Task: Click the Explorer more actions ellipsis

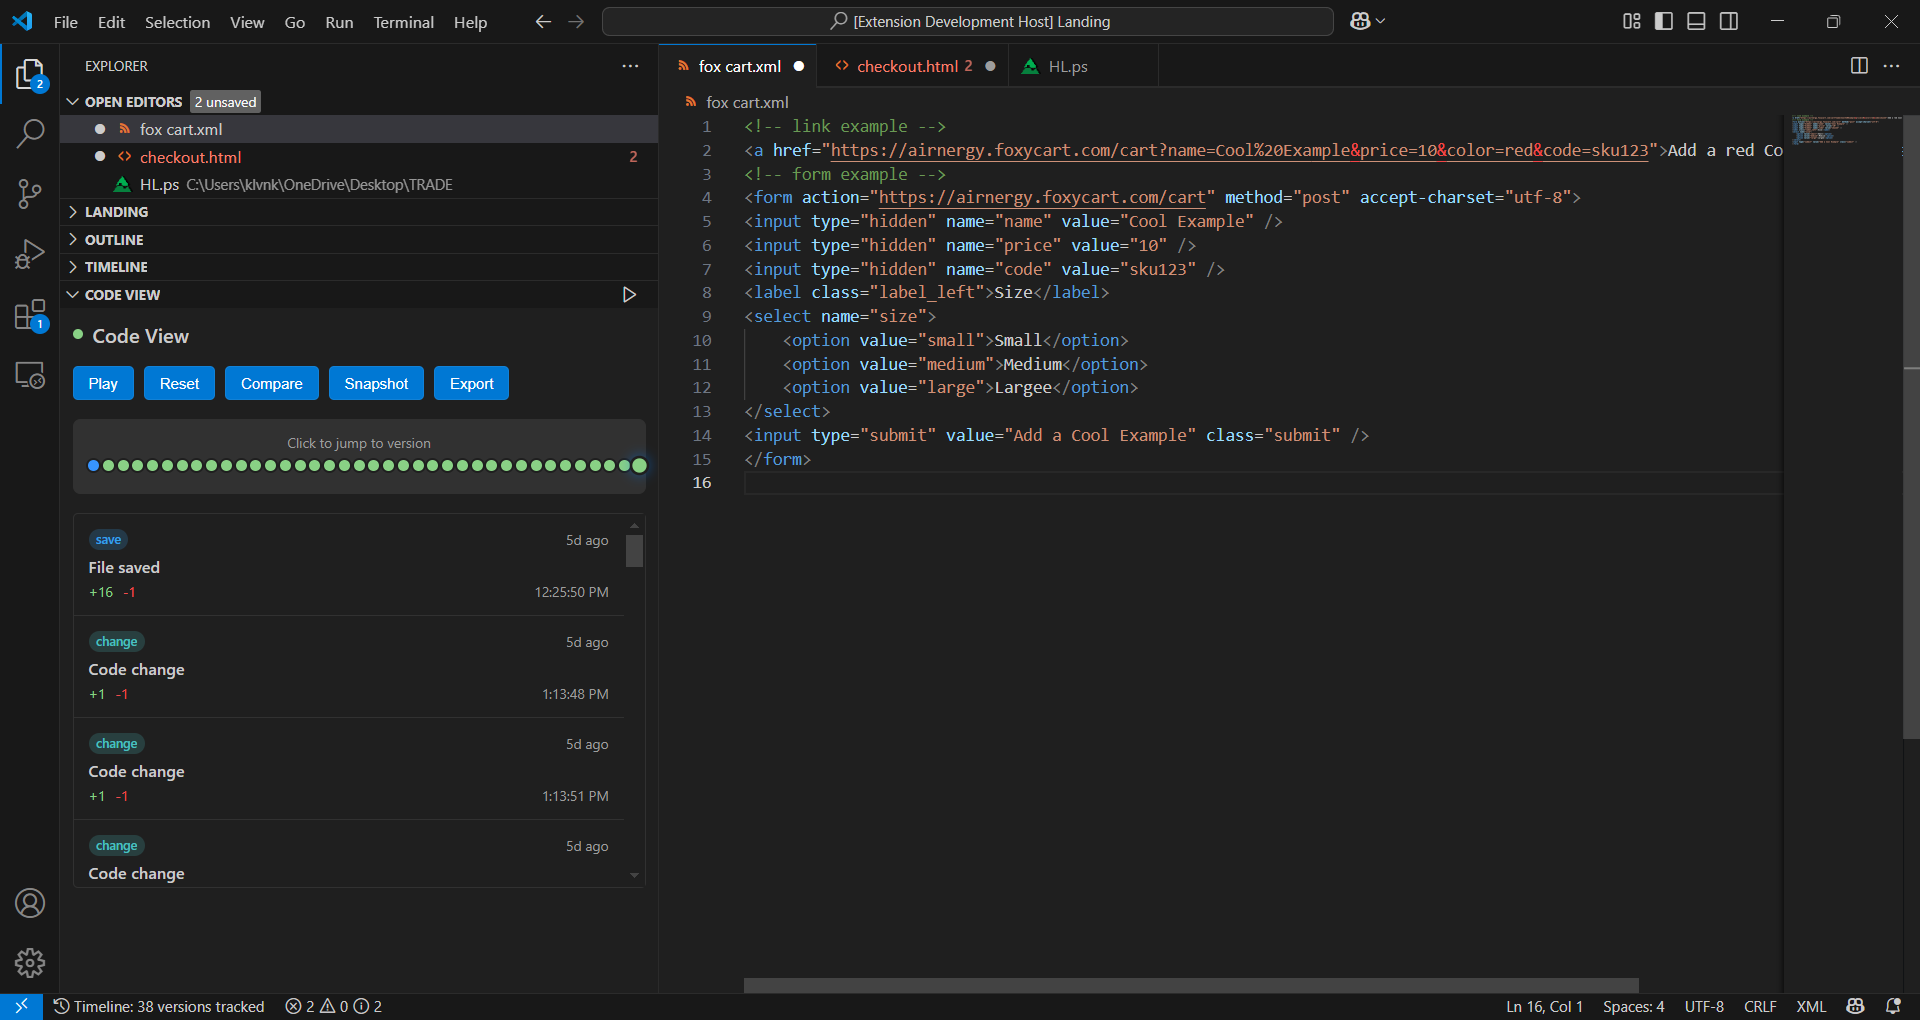Action: (x=630, y=66)
